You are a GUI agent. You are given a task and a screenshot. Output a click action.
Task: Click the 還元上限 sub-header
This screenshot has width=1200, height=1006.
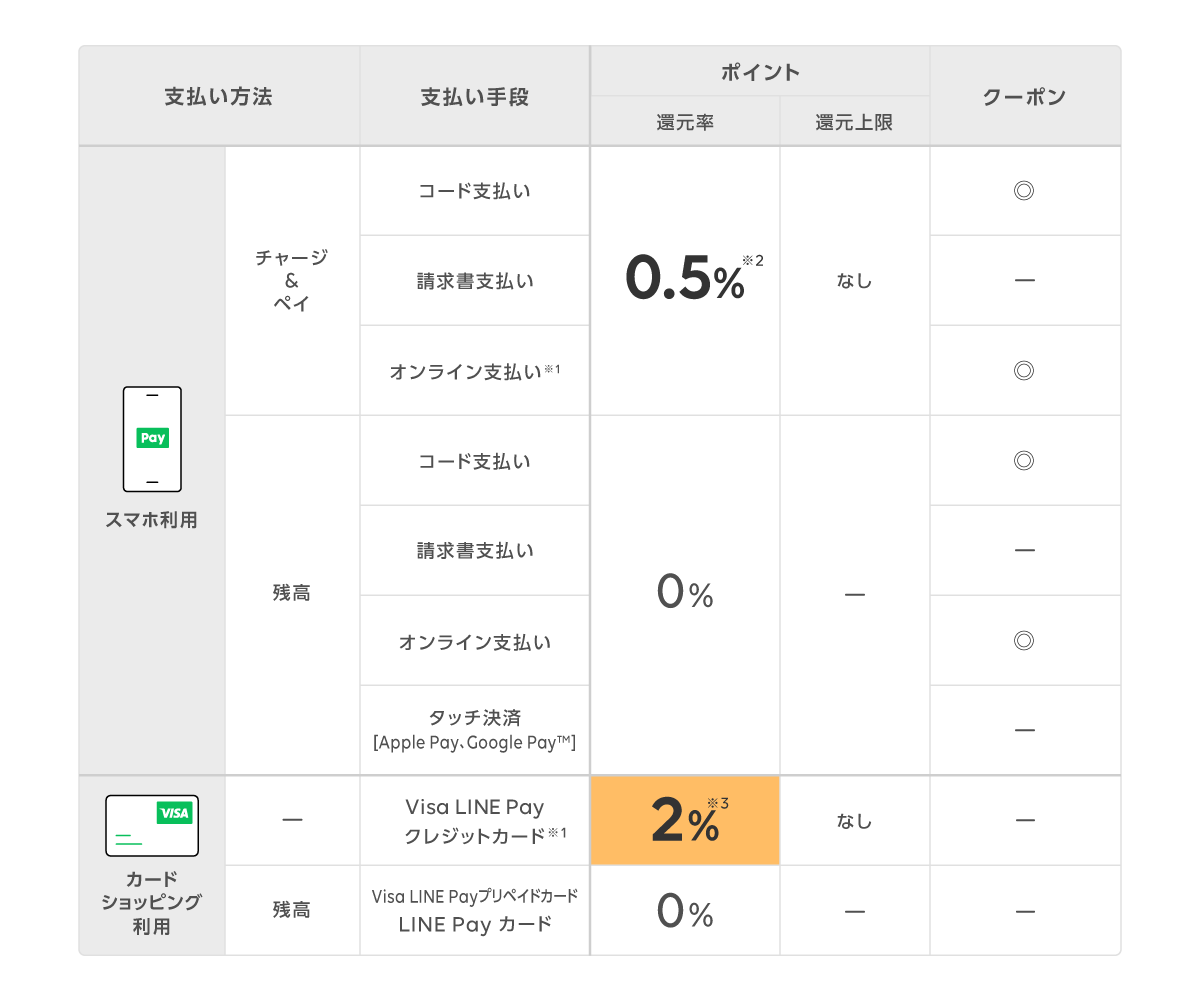(x=854, y=122)
